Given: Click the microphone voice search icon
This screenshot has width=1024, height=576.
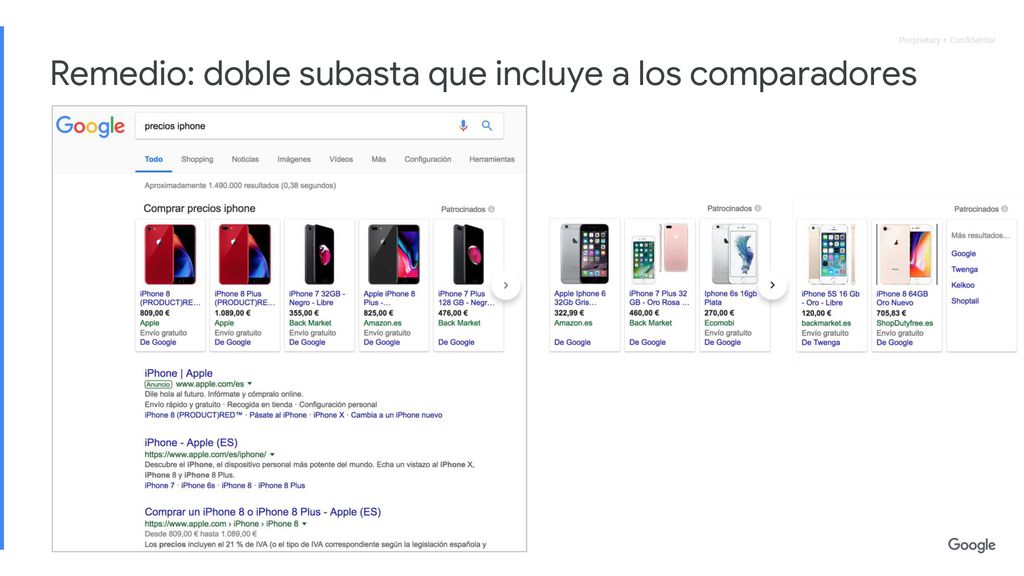Looking at the screenshot, I should pos(463,125).
